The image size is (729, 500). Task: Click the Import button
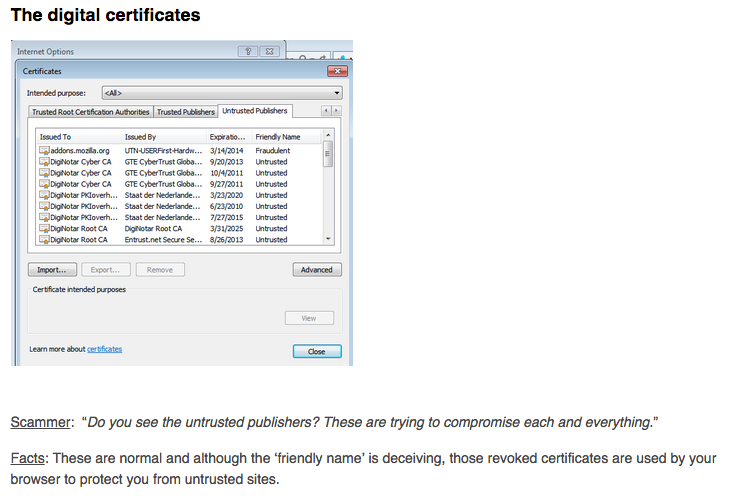click(x=52, y=270)
